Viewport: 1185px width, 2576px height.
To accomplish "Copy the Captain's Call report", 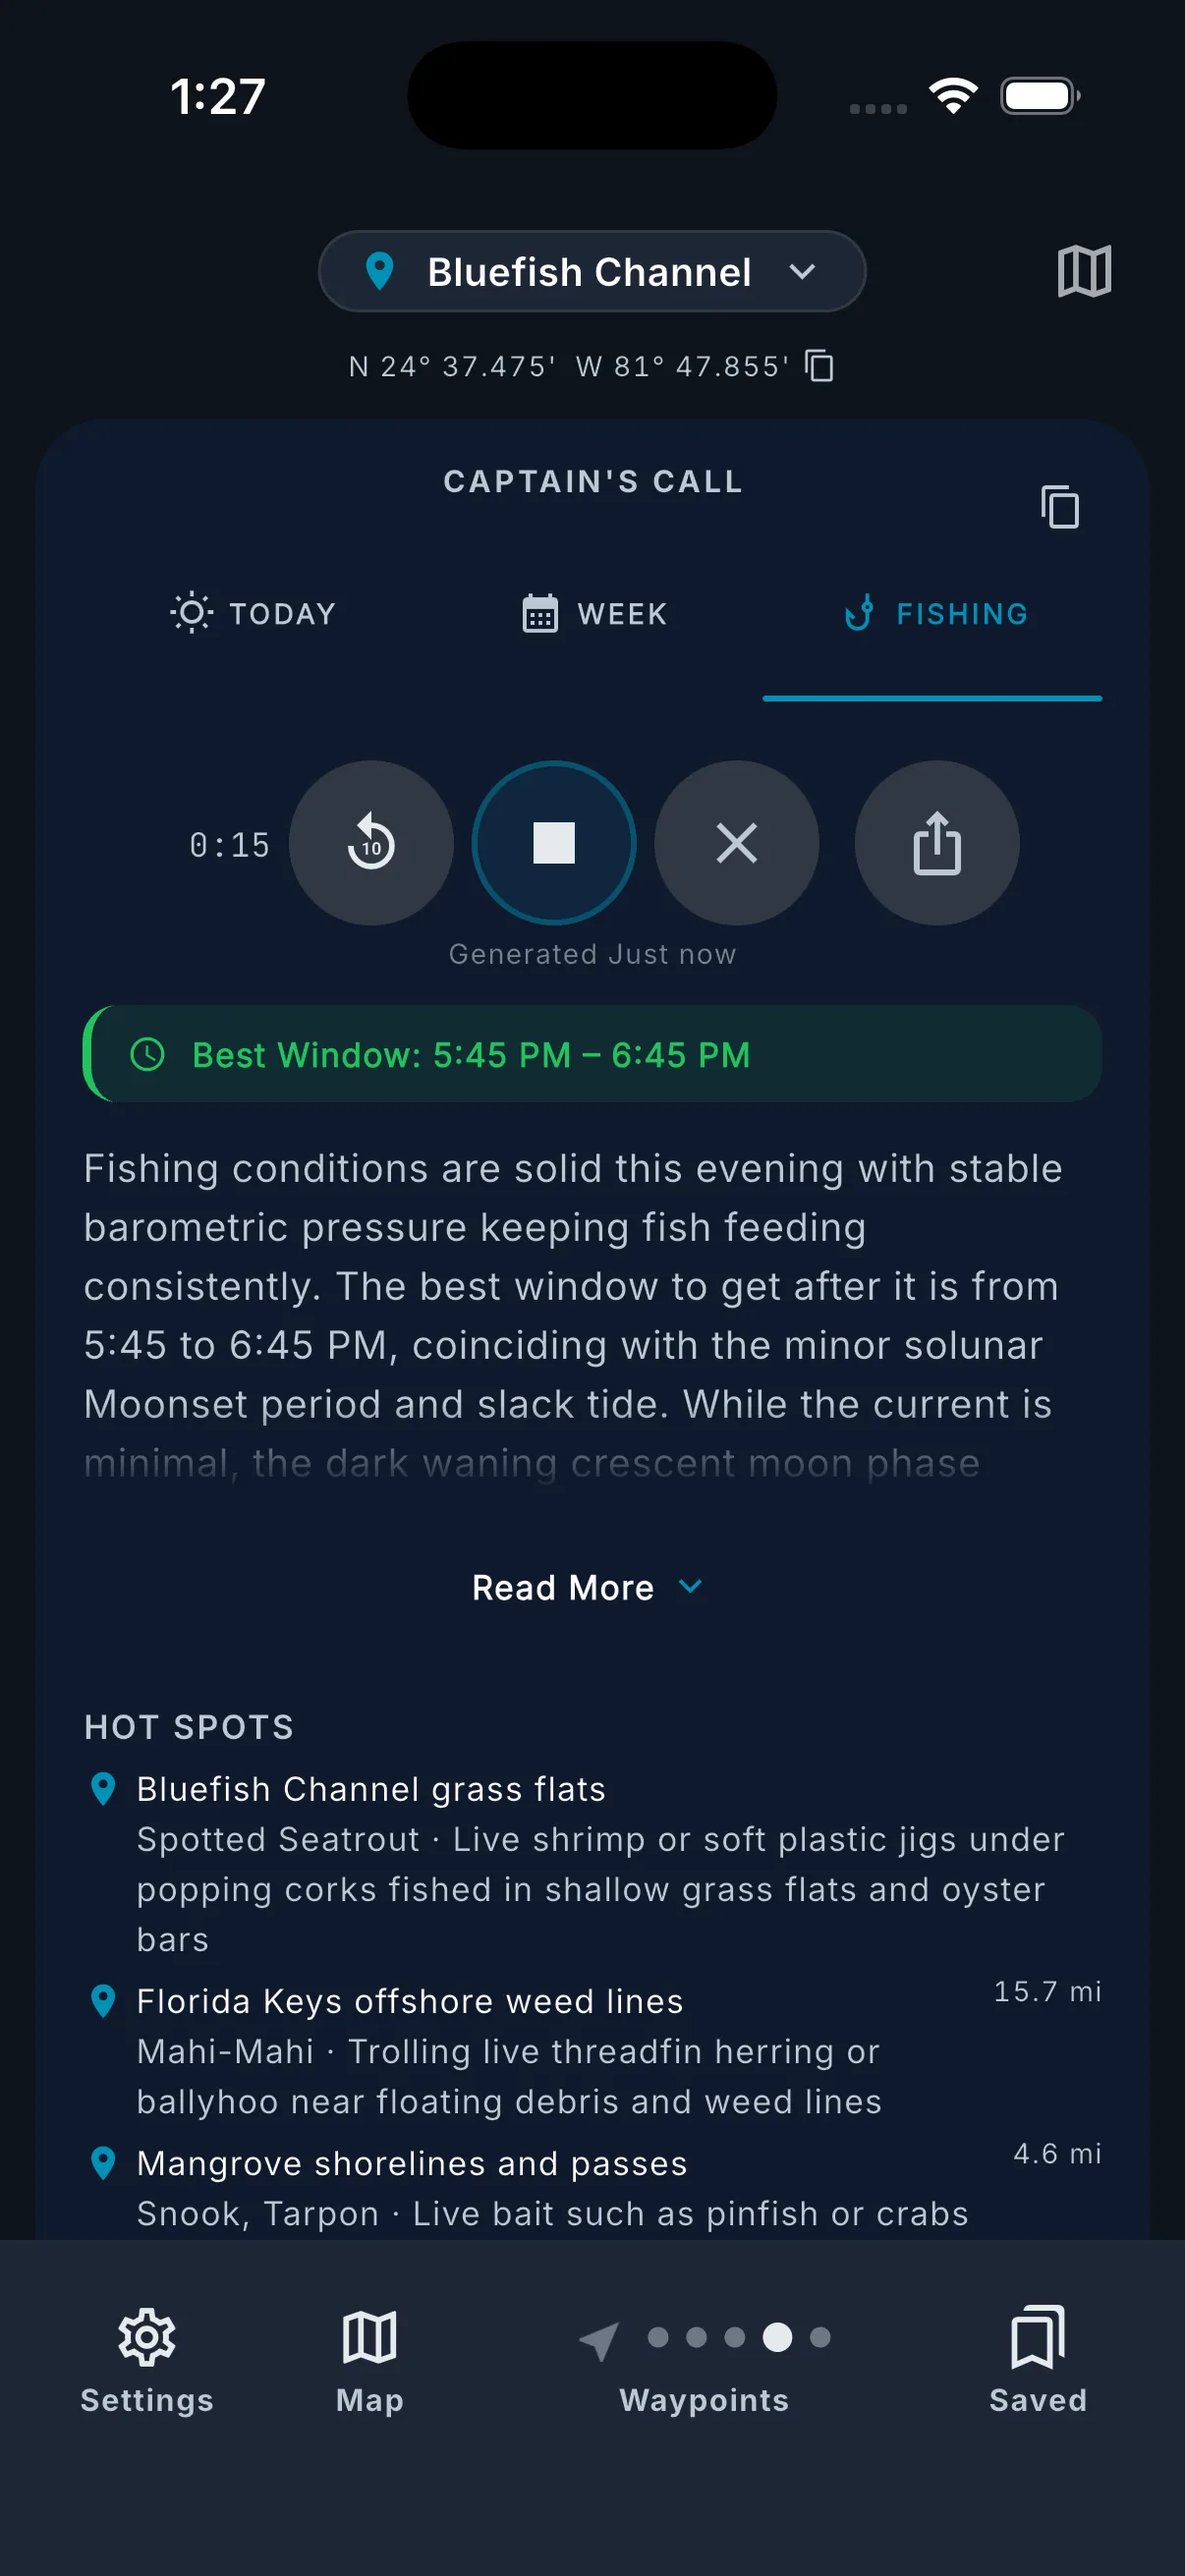I will point(1059,507).
